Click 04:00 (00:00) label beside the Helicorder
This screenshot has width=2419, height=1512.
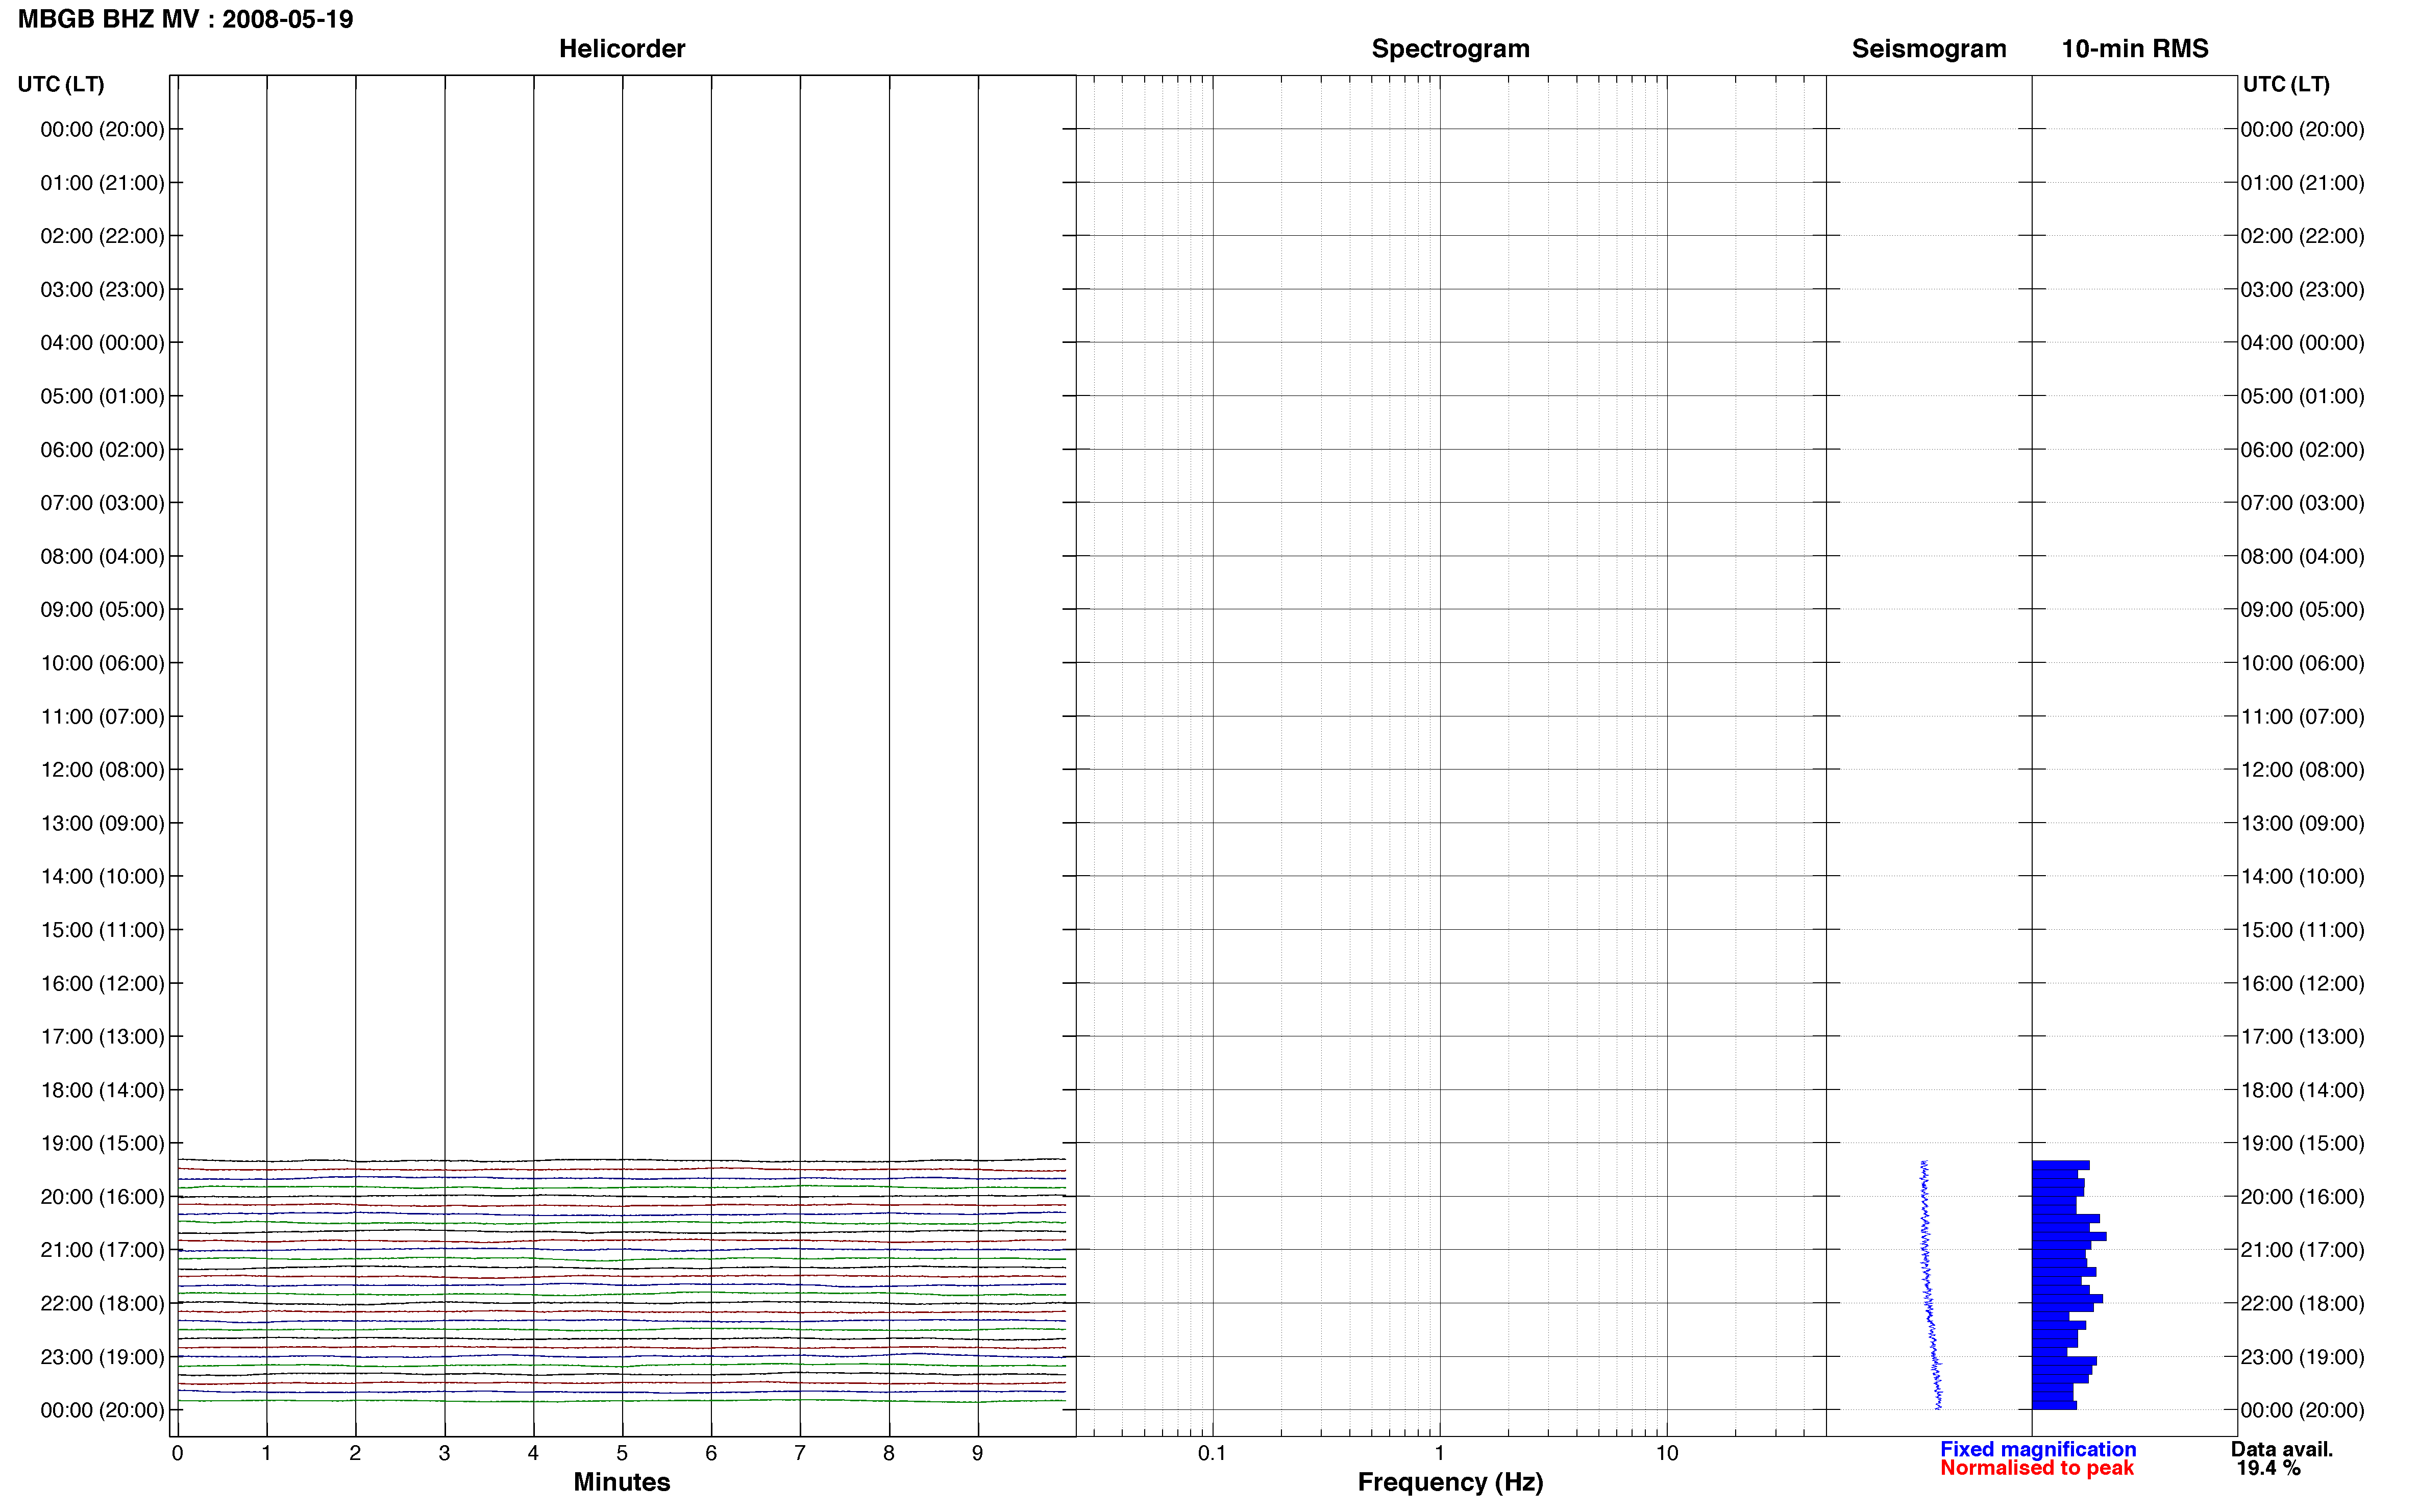pos(102,343)
